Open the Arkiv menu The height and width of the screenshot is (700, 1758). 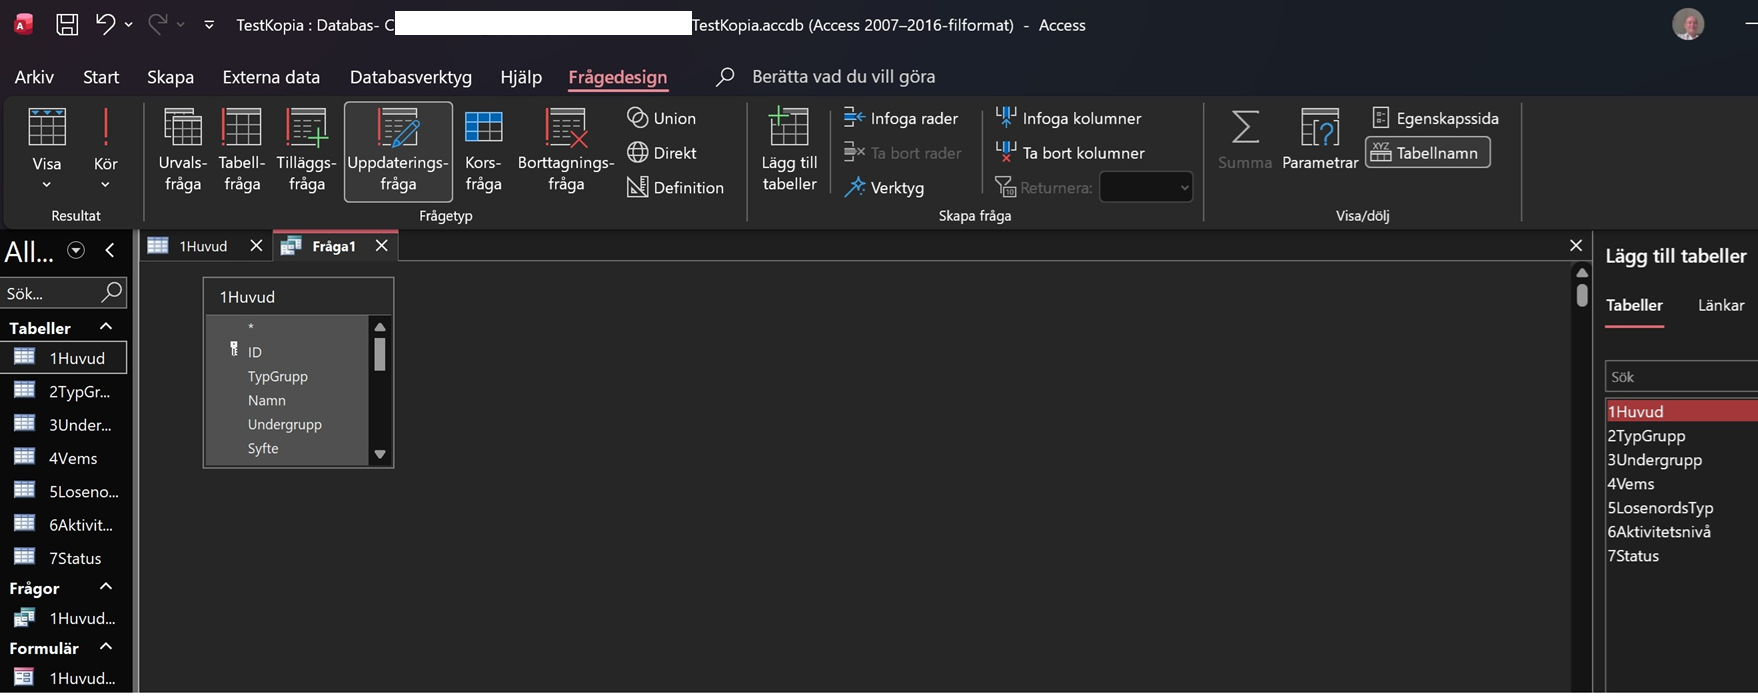click(x=34, y=77)
